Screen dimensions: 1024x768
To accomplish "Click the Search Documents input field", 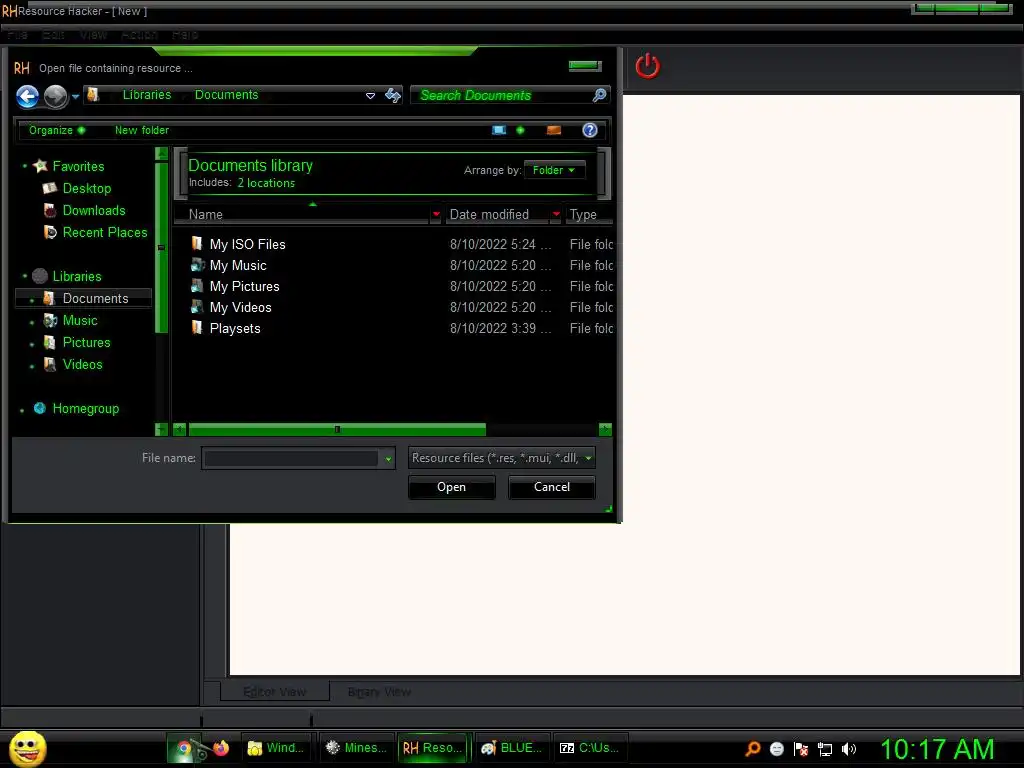I will (502, 95).
